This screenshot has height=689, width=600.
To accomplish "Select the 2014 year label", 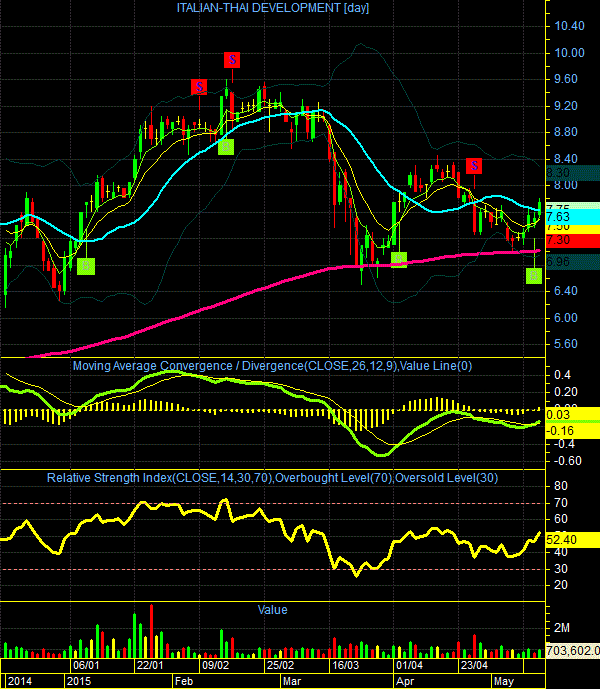I will 20,681.
